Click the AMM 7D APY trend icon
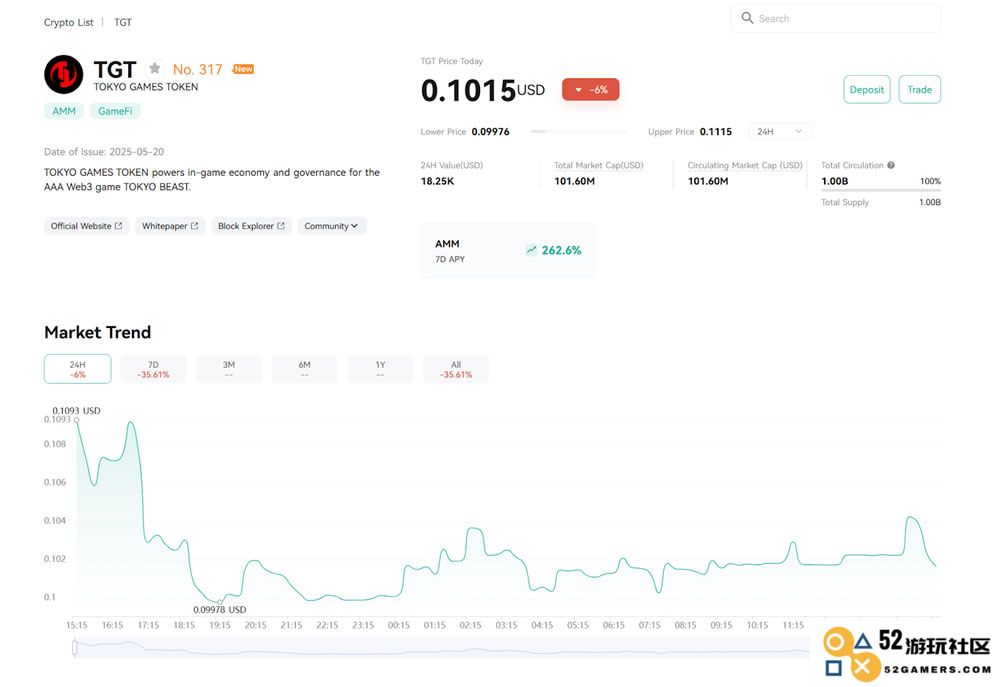 coord(531,250)
